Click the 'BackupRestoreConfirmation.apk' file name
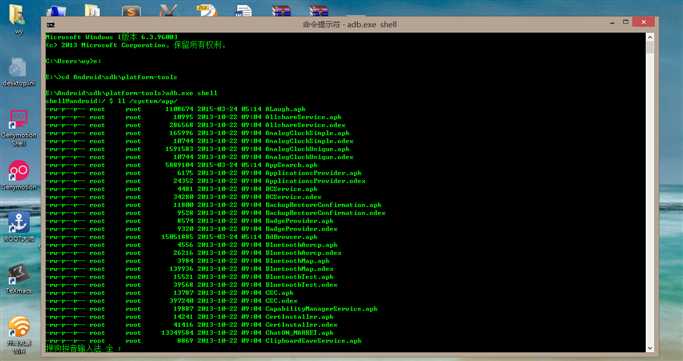683x361 pixels. click(x=323, y=205)
